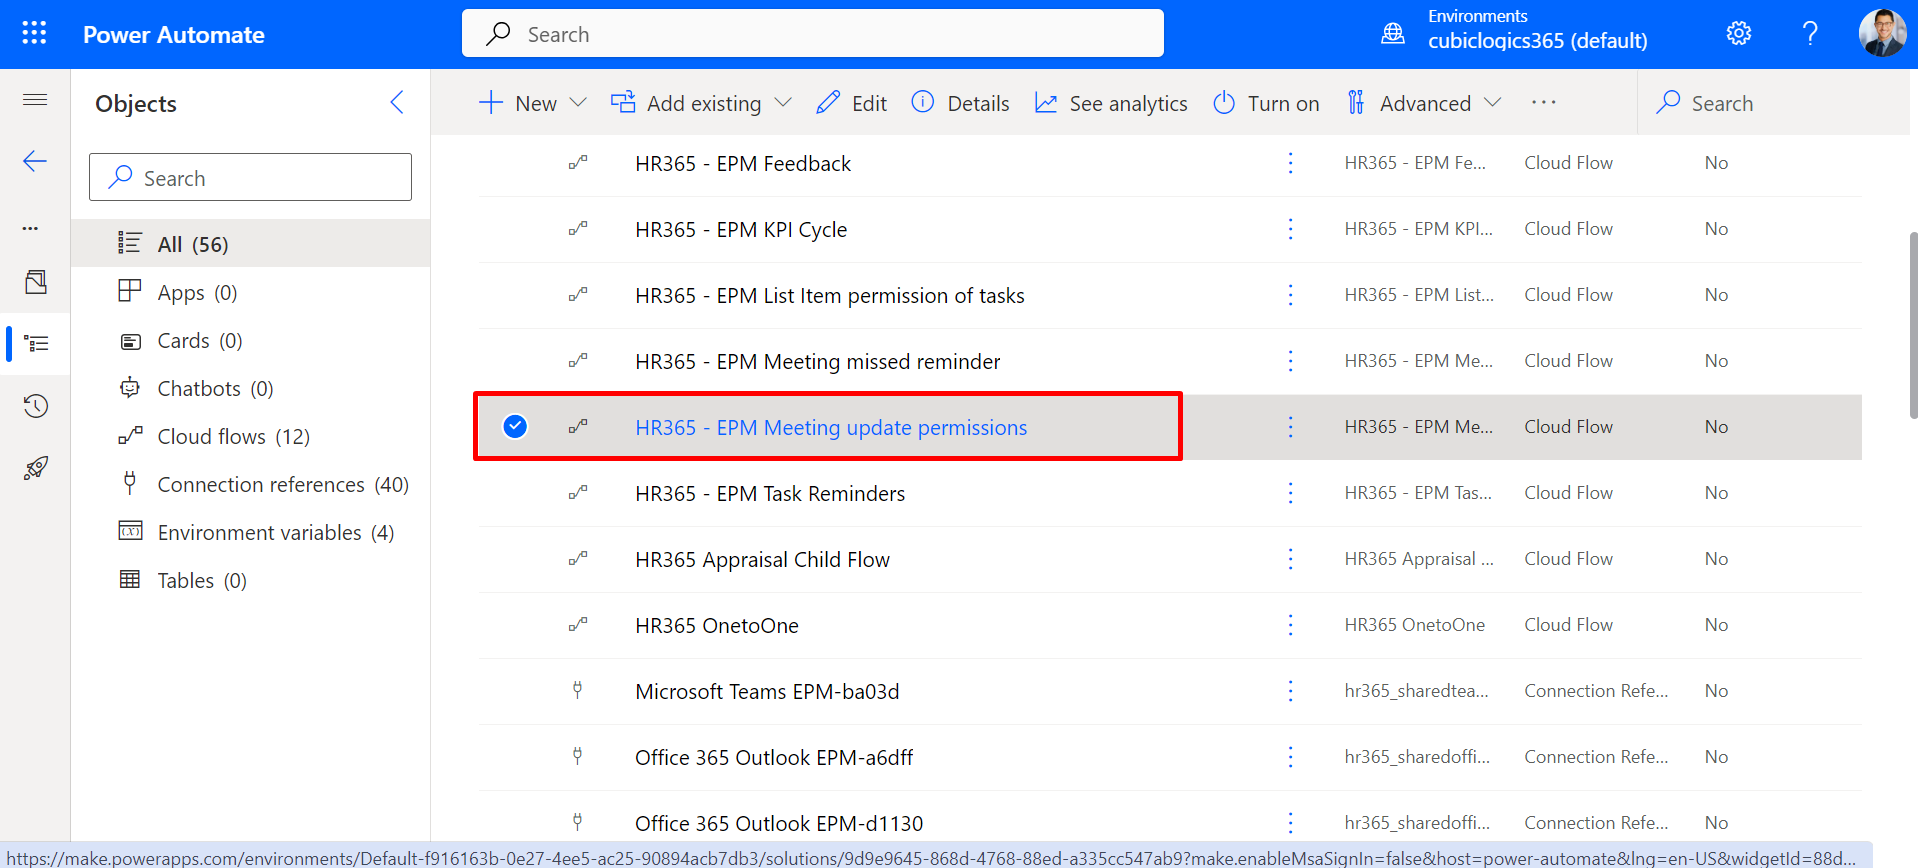Click the Objects pane search field
Screen dimensions: 1918x868
click(250, 177)
